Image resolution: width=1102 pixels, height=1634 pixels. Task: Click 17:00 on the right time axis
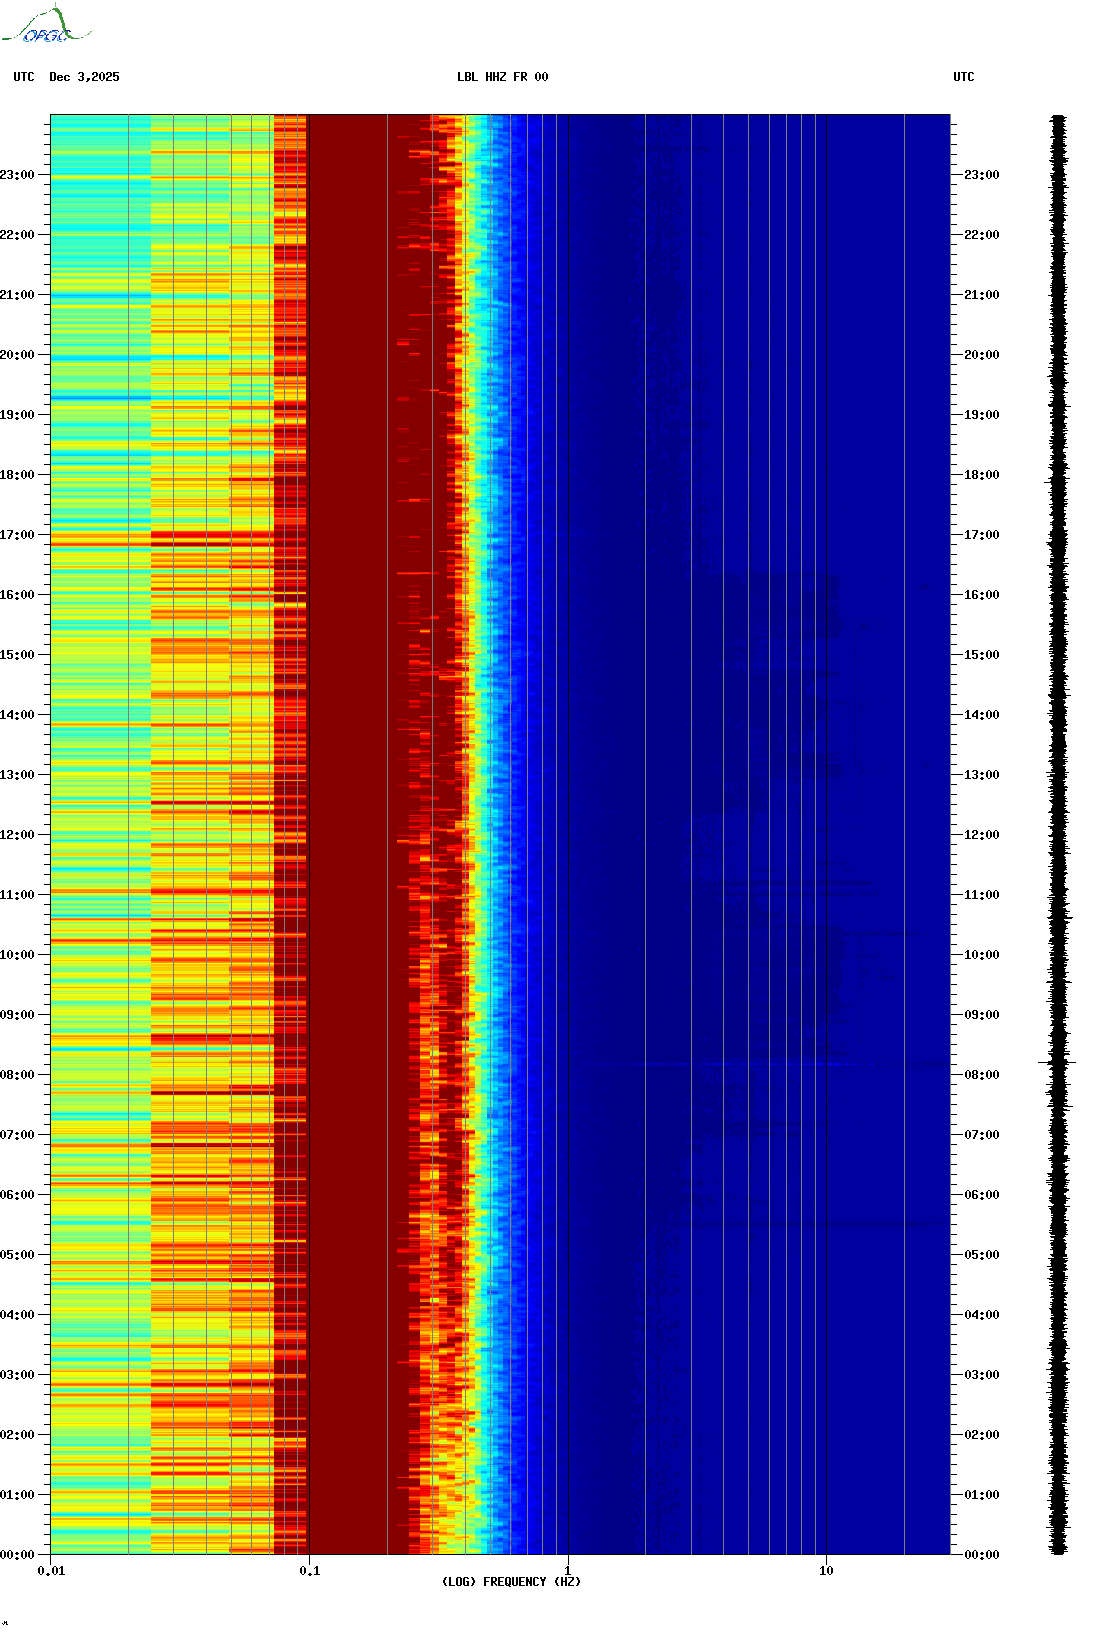coord(982,535)
